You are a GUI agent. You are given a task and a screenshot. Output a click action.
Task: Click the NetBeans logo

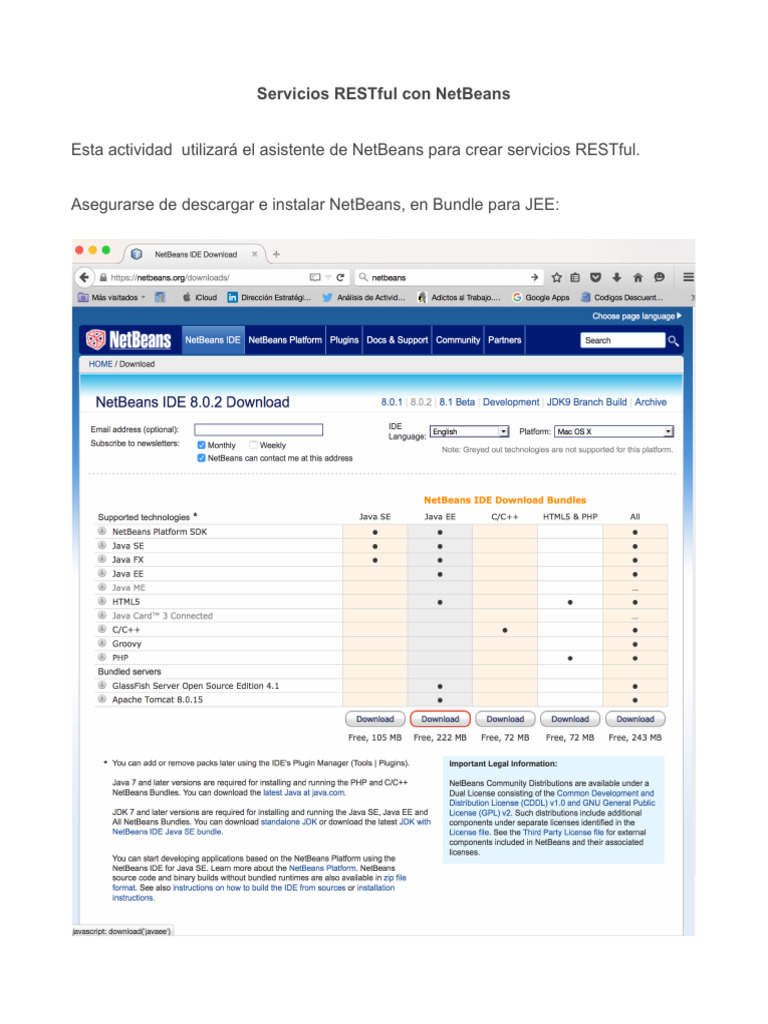tap(129, 340)
